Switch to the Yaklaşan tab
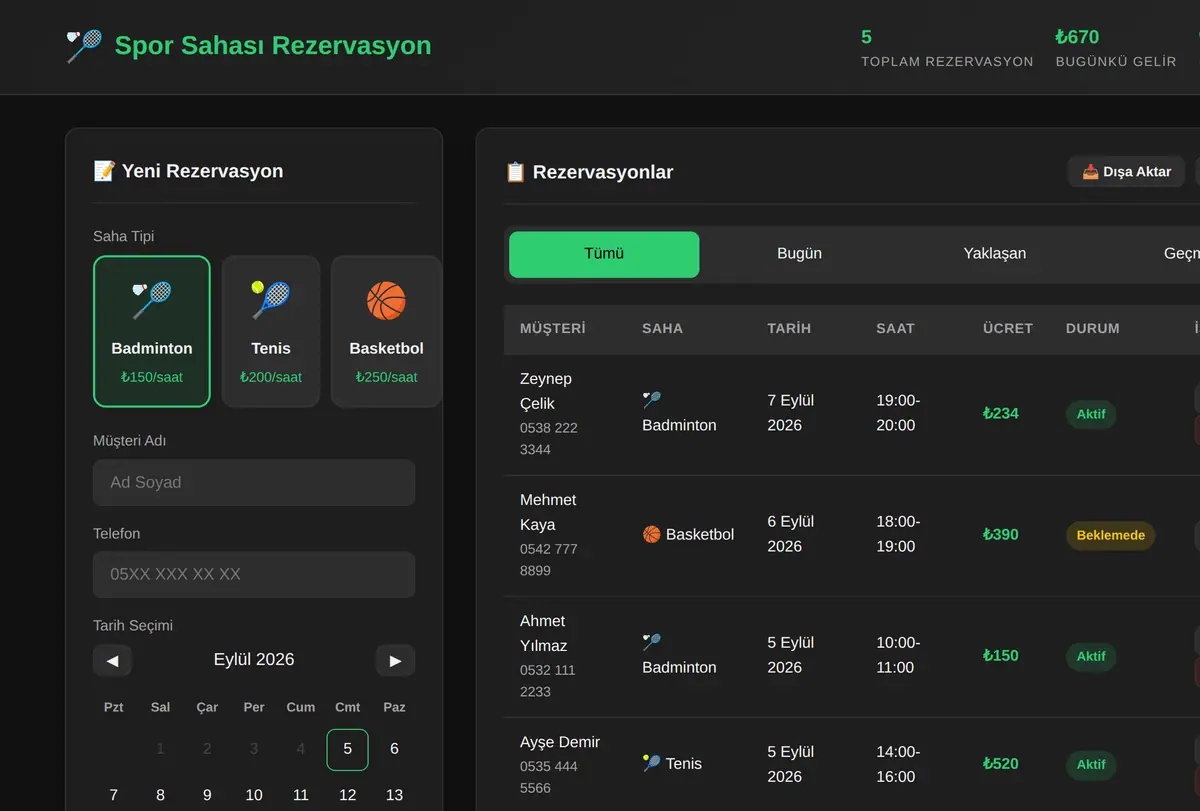This screenshot has width=1200, height=811. [994, 254]
